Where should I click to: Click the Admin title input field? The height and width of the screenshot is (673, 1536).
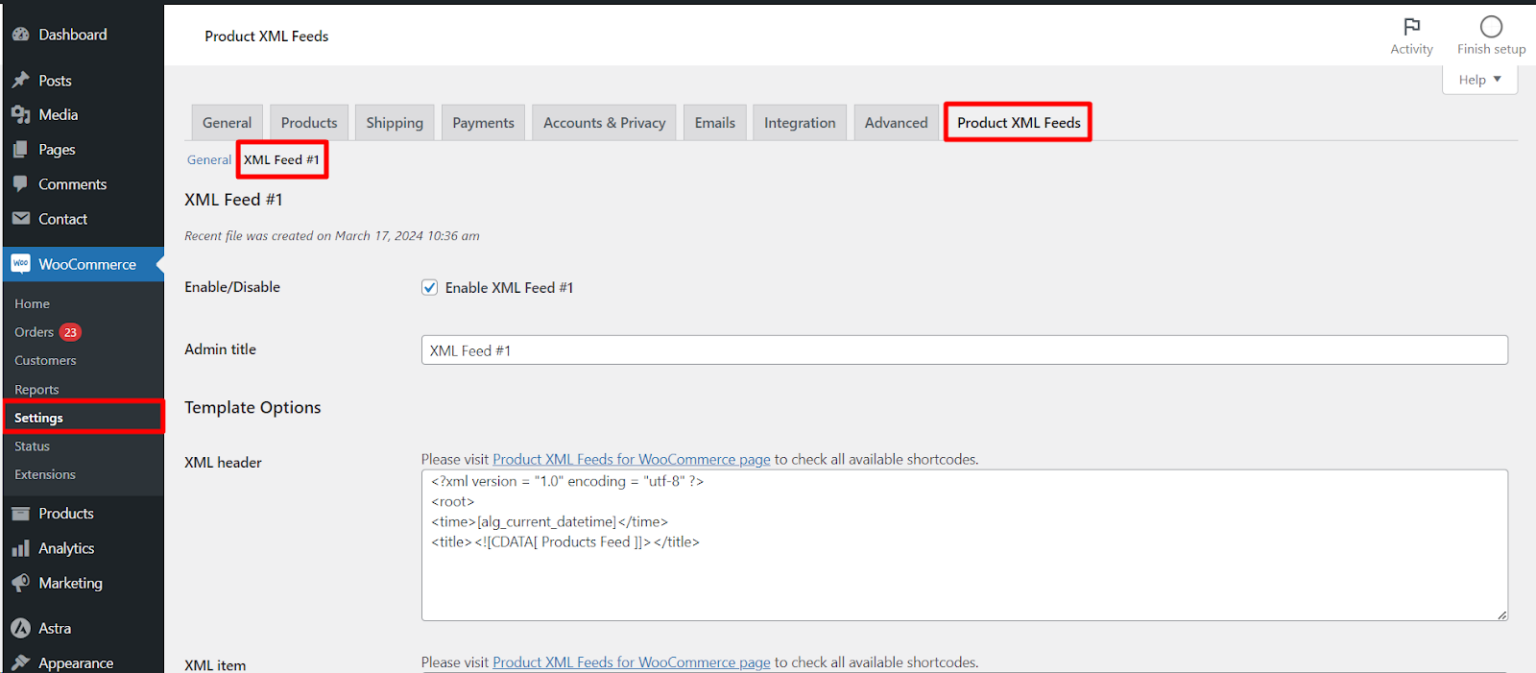(x=964, y=350)
